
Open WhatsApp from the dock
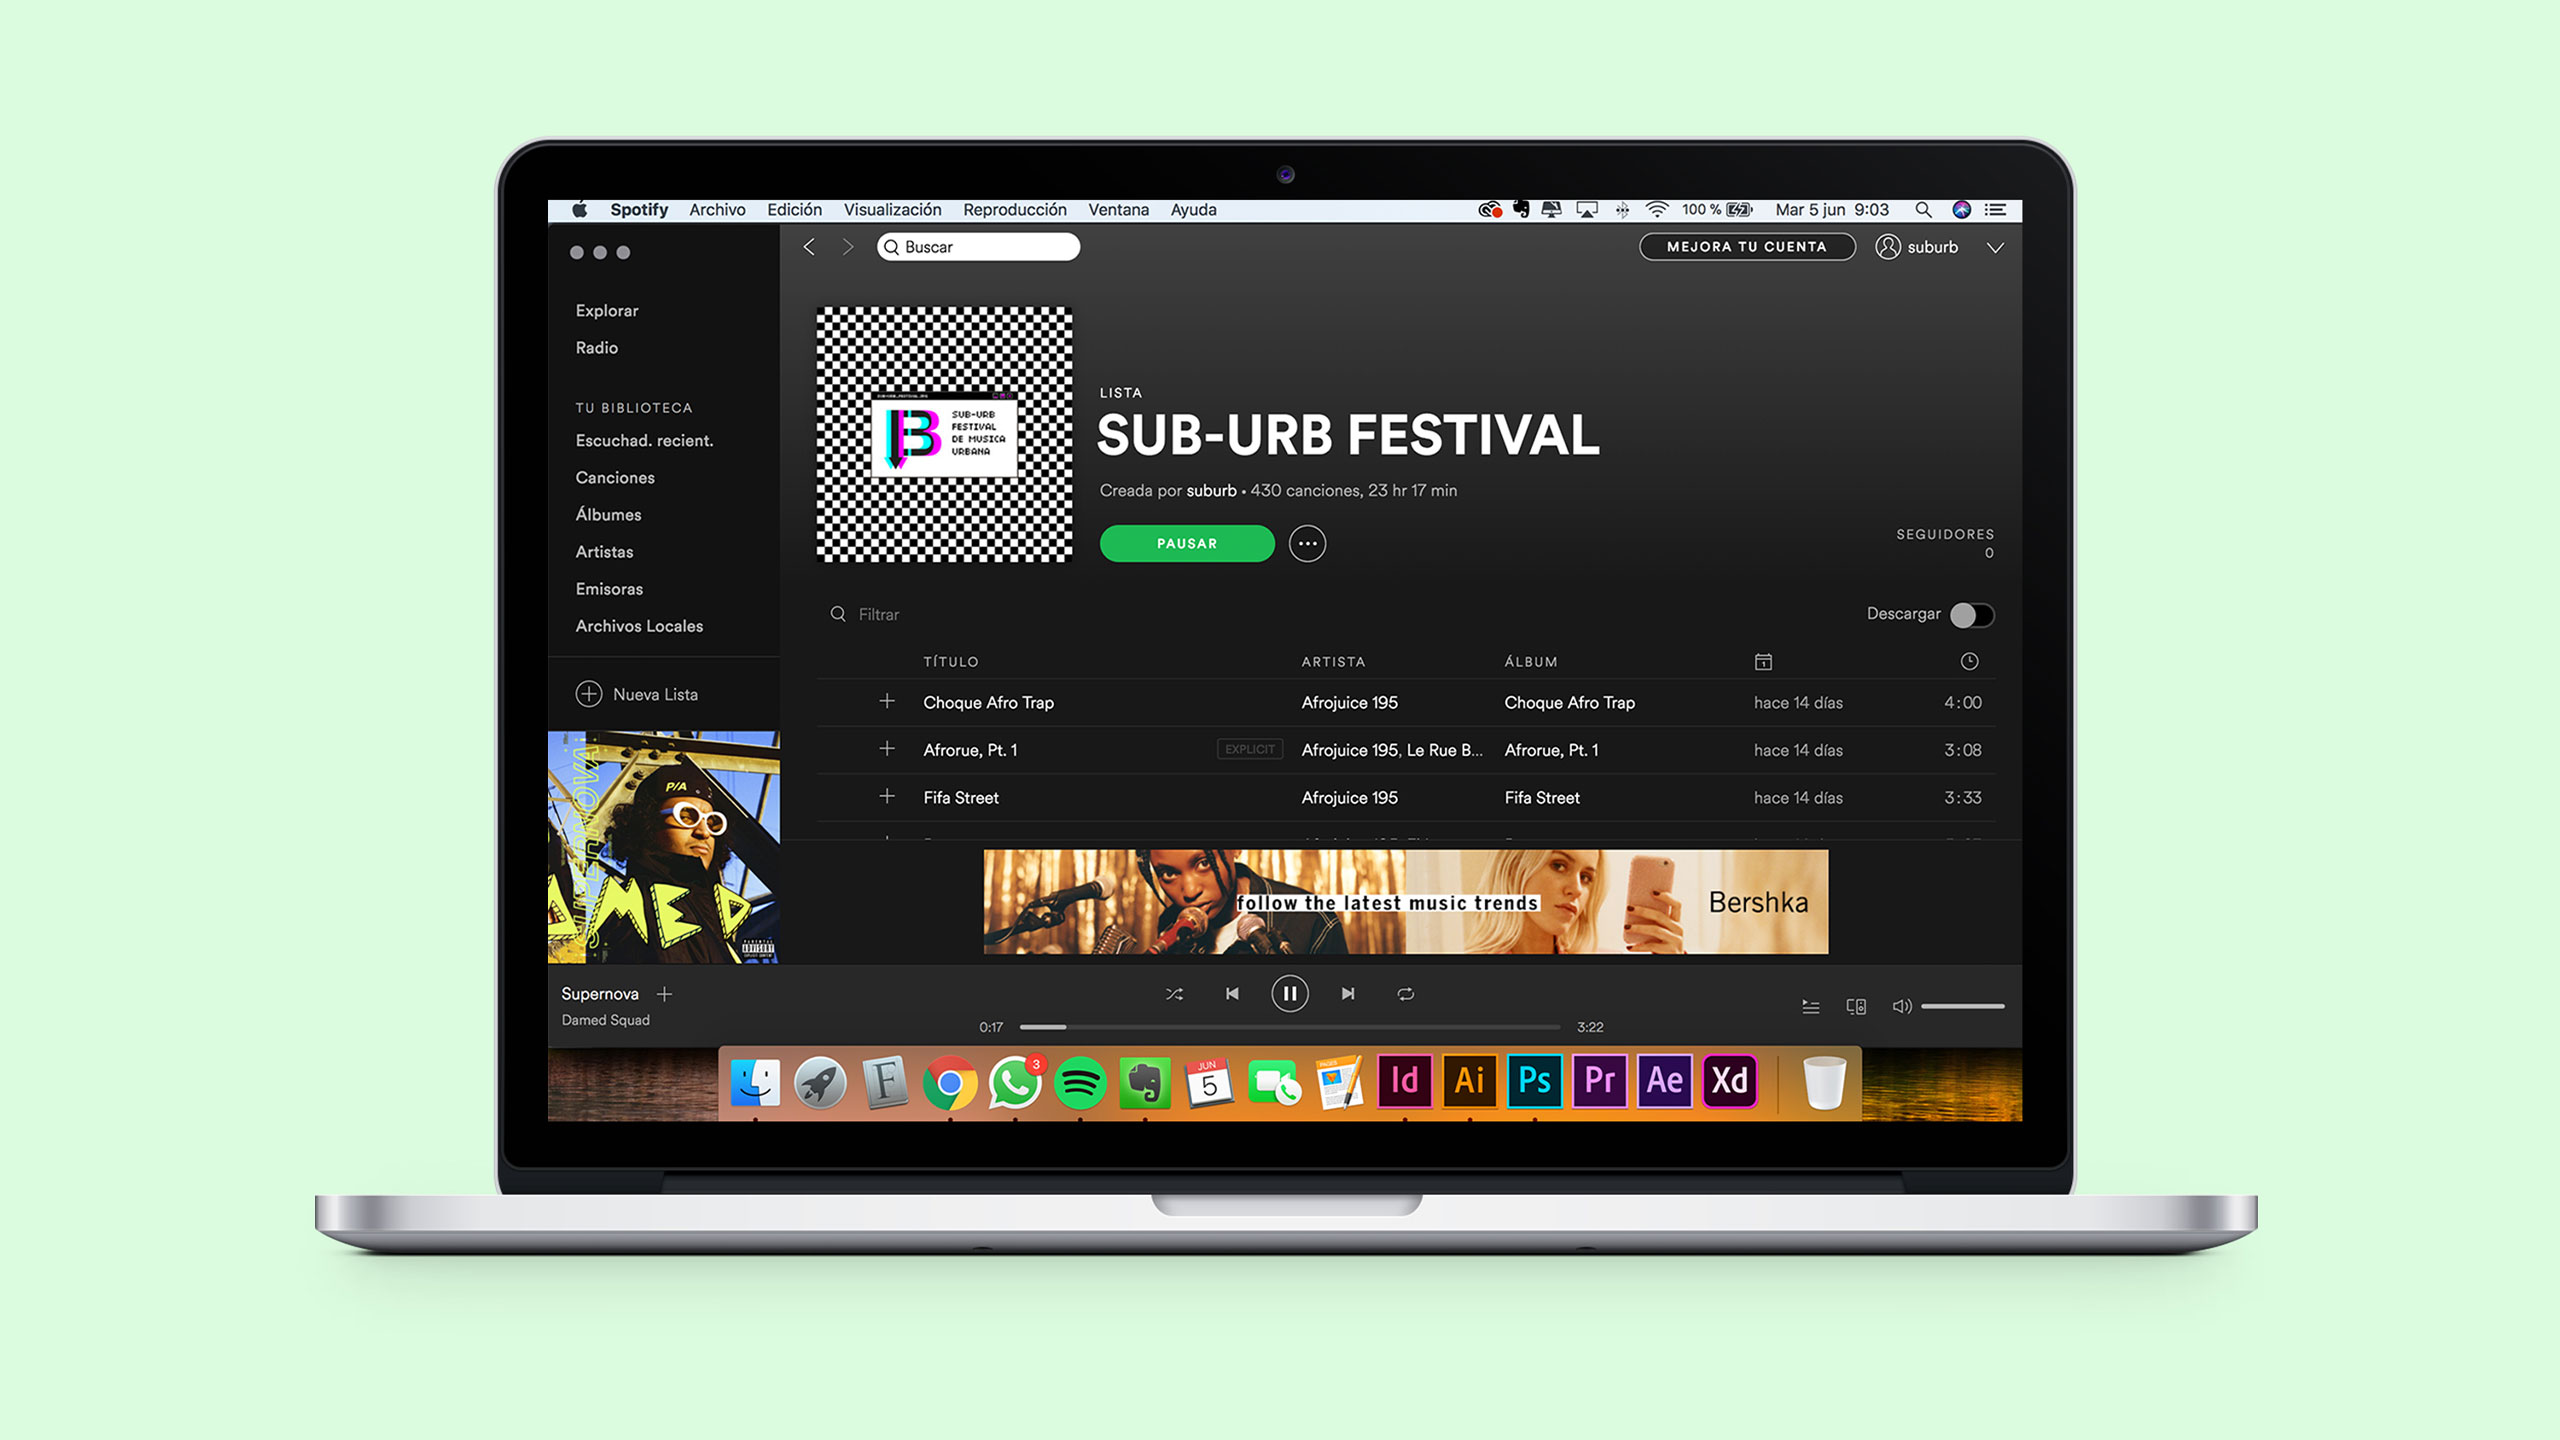point(1015,1082)
